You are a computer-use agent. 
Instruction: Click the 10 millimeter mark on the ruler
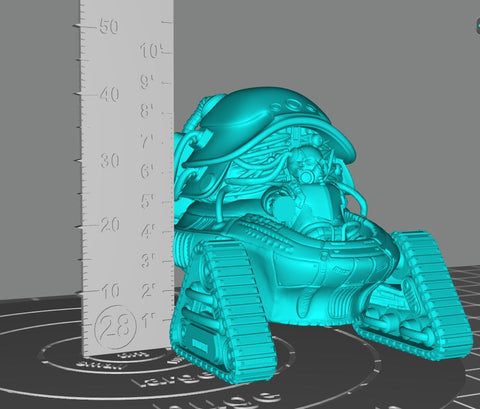[111, 291]
